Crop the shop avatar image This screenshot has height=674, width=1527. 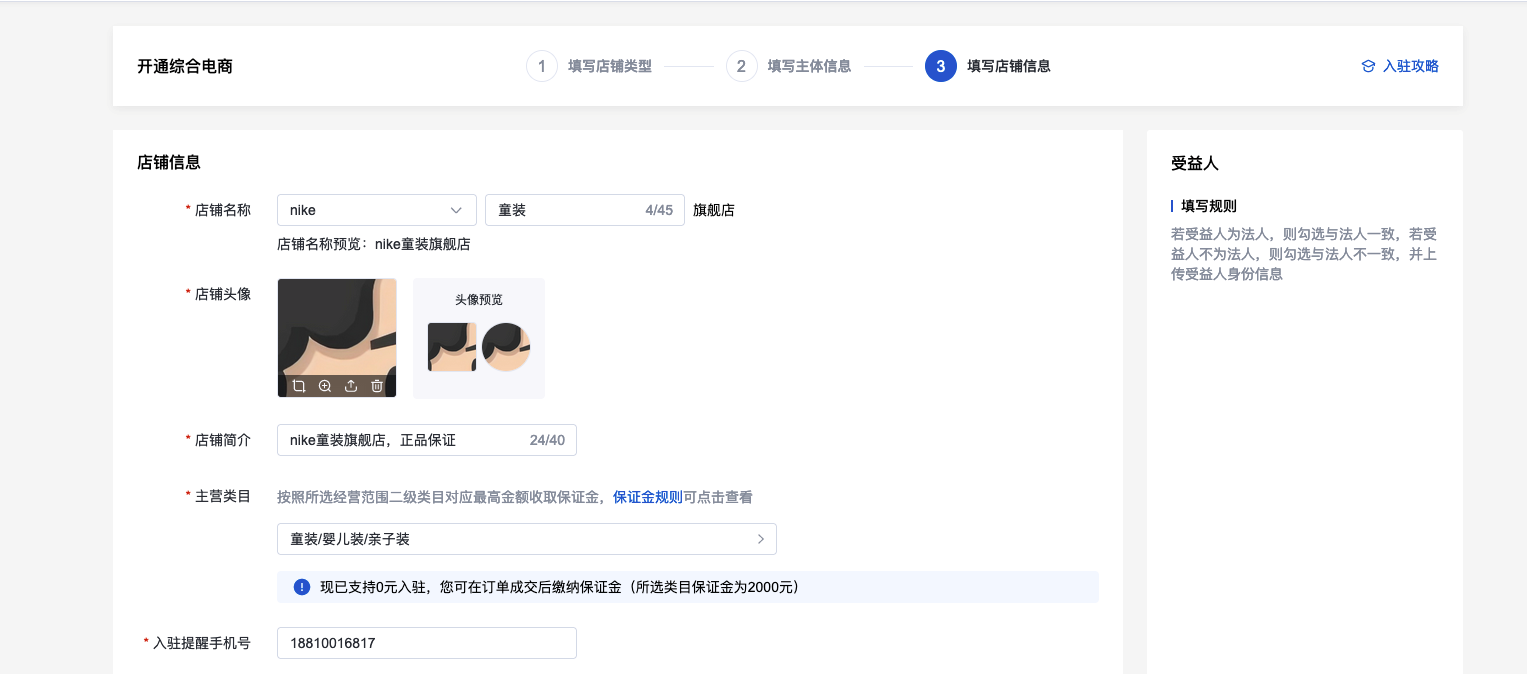(x=298, y=386)
